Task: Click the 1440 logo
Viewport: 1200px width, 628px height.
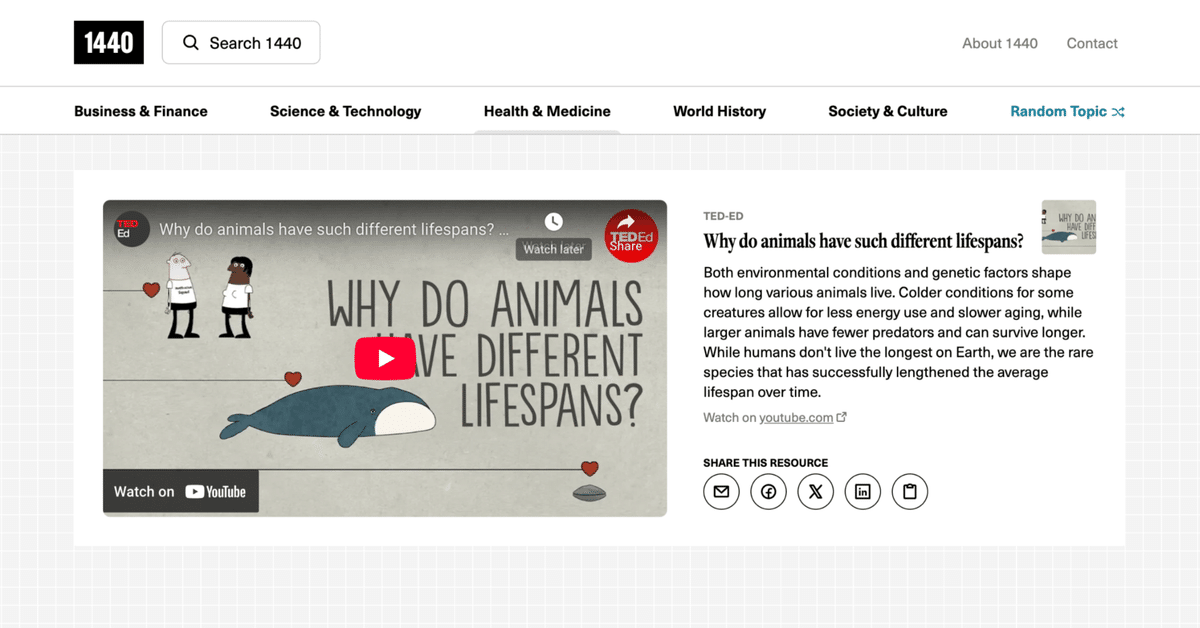Action: pyautogui.click(x=109, y=43)
